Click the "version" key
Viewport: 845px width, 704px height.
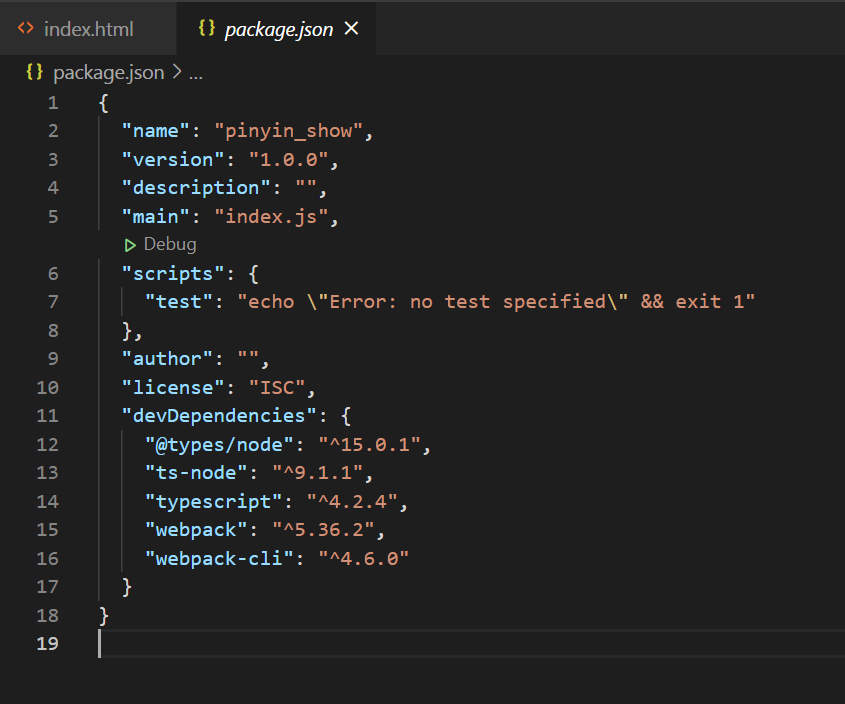pos(173,160)
